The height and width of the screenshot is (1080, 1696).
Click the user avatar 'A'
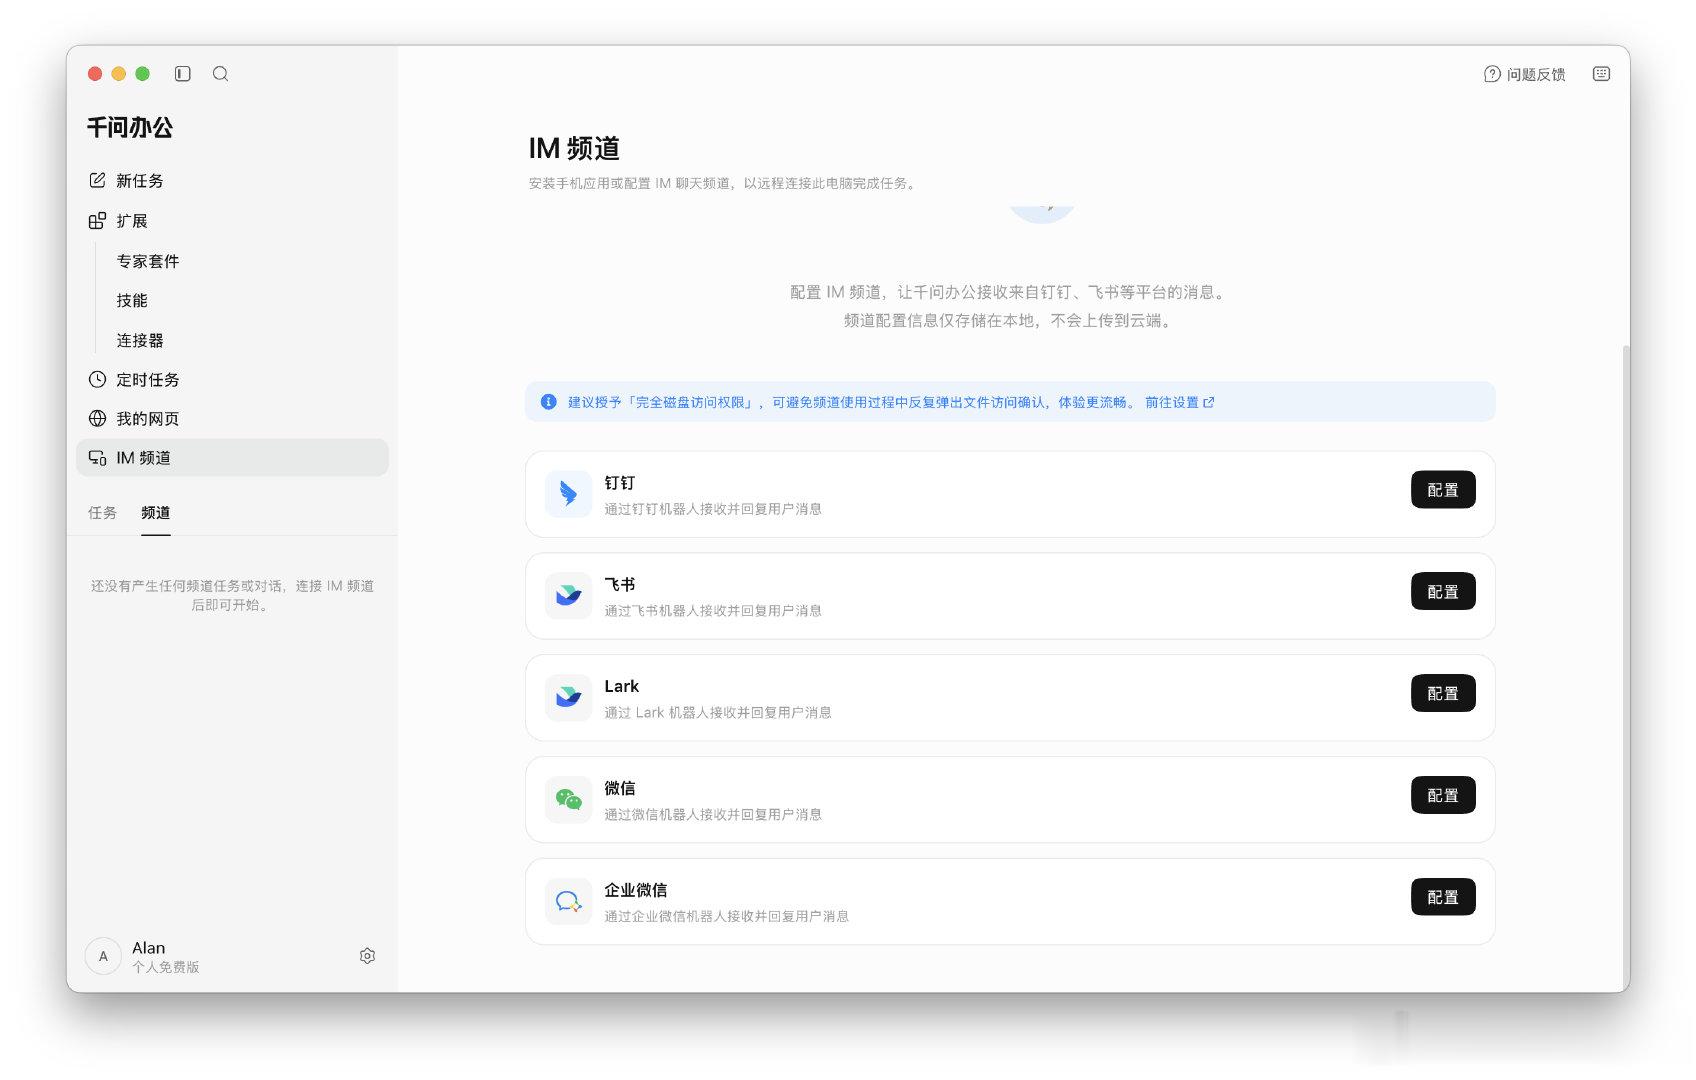pos(103,956)
